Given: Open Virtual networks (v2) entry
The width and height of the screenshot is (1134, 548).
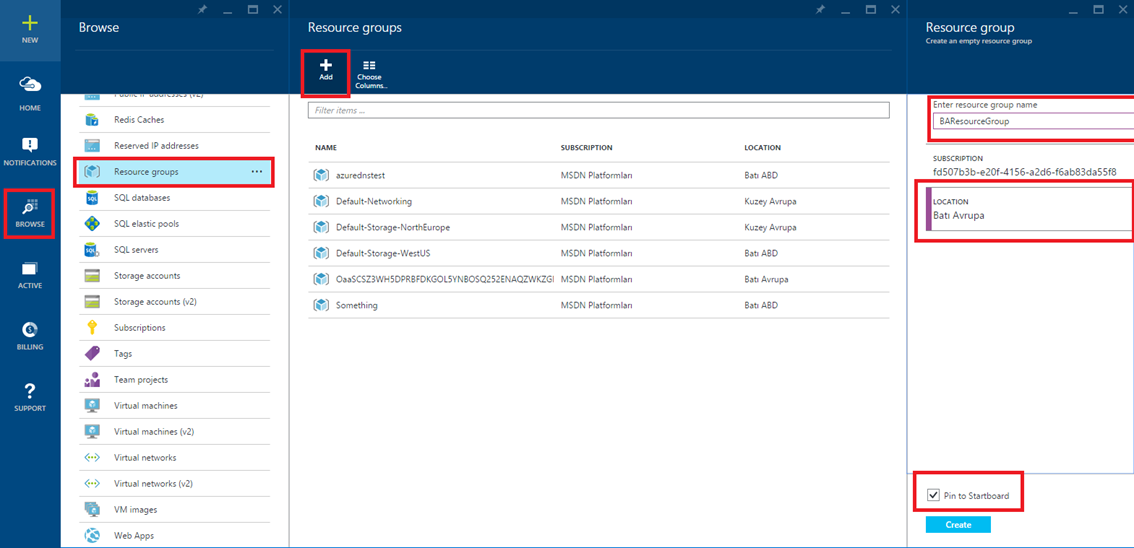Looking at the screenshot, I should click(174, 484).
